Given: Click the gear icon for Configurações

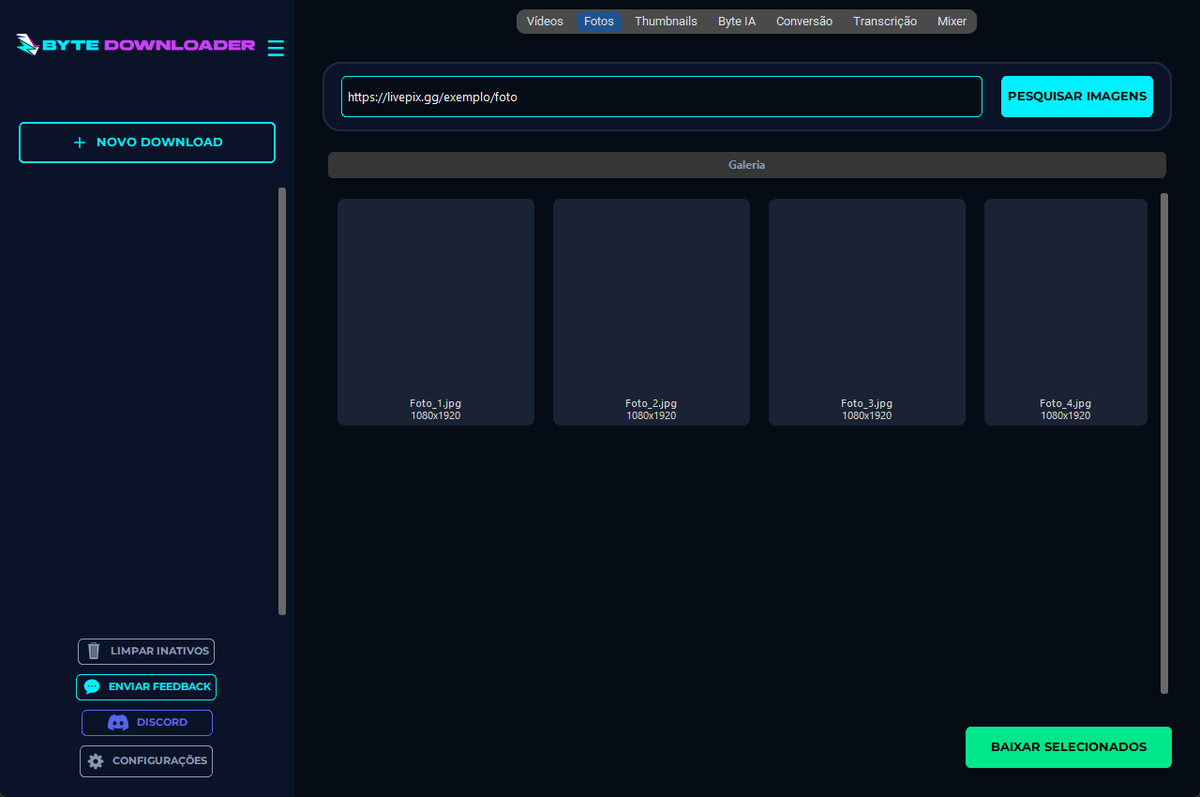Looking at the screenshot, I should [96, 761].
